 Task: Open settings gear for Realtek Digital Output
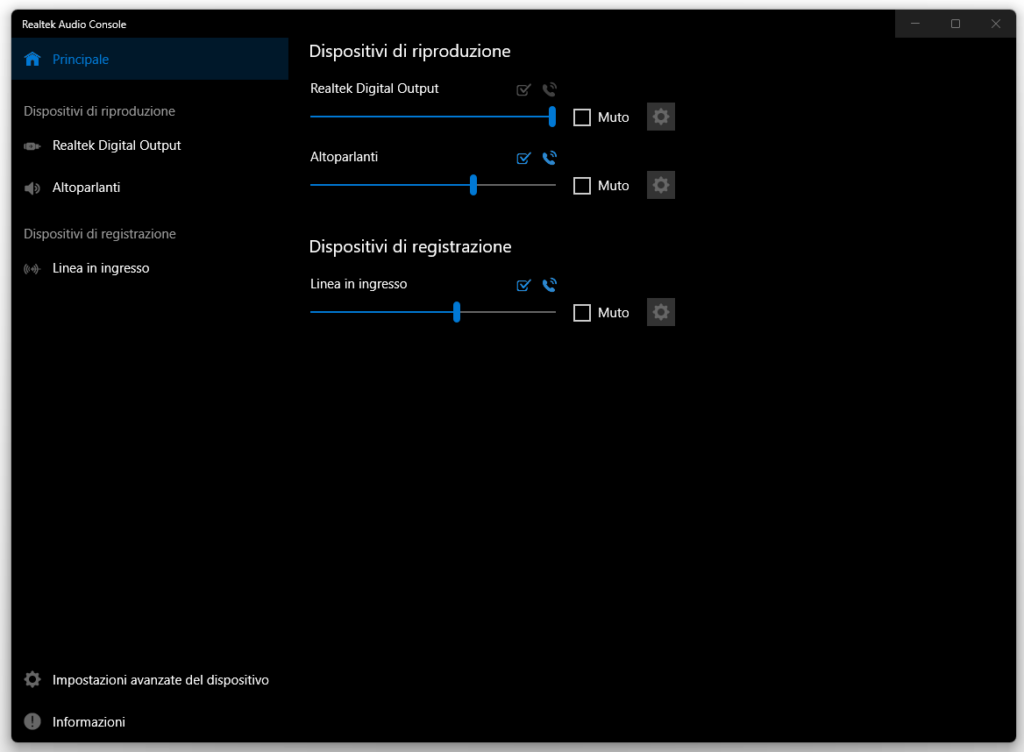[x=661, y=117]
